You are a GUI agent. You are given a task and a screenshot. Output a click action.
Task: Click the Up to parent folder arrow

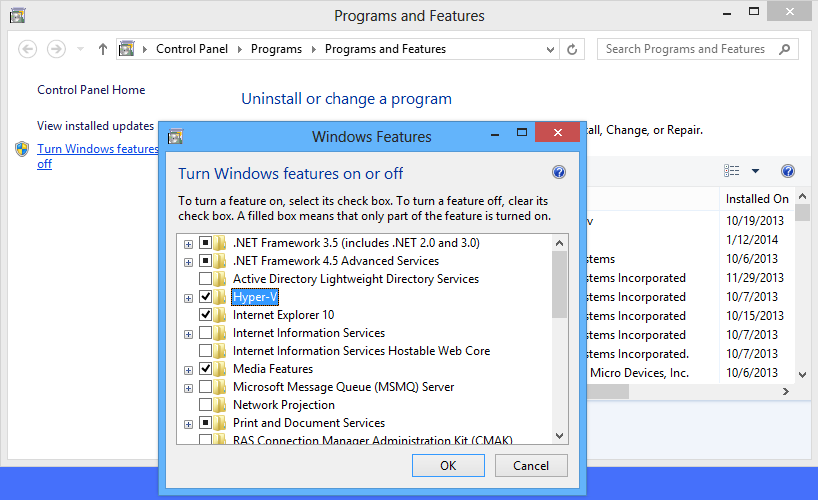pos(102,49)
